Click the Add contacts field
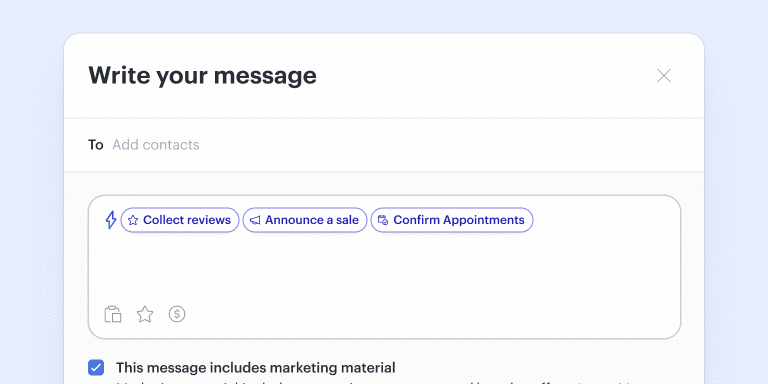Screen dimensions: 768x384 156,145
